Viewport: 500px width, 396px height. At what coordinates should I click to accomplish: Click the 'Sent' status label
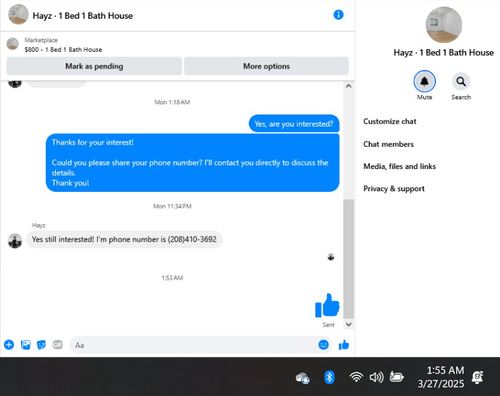[x=328, y=325]
